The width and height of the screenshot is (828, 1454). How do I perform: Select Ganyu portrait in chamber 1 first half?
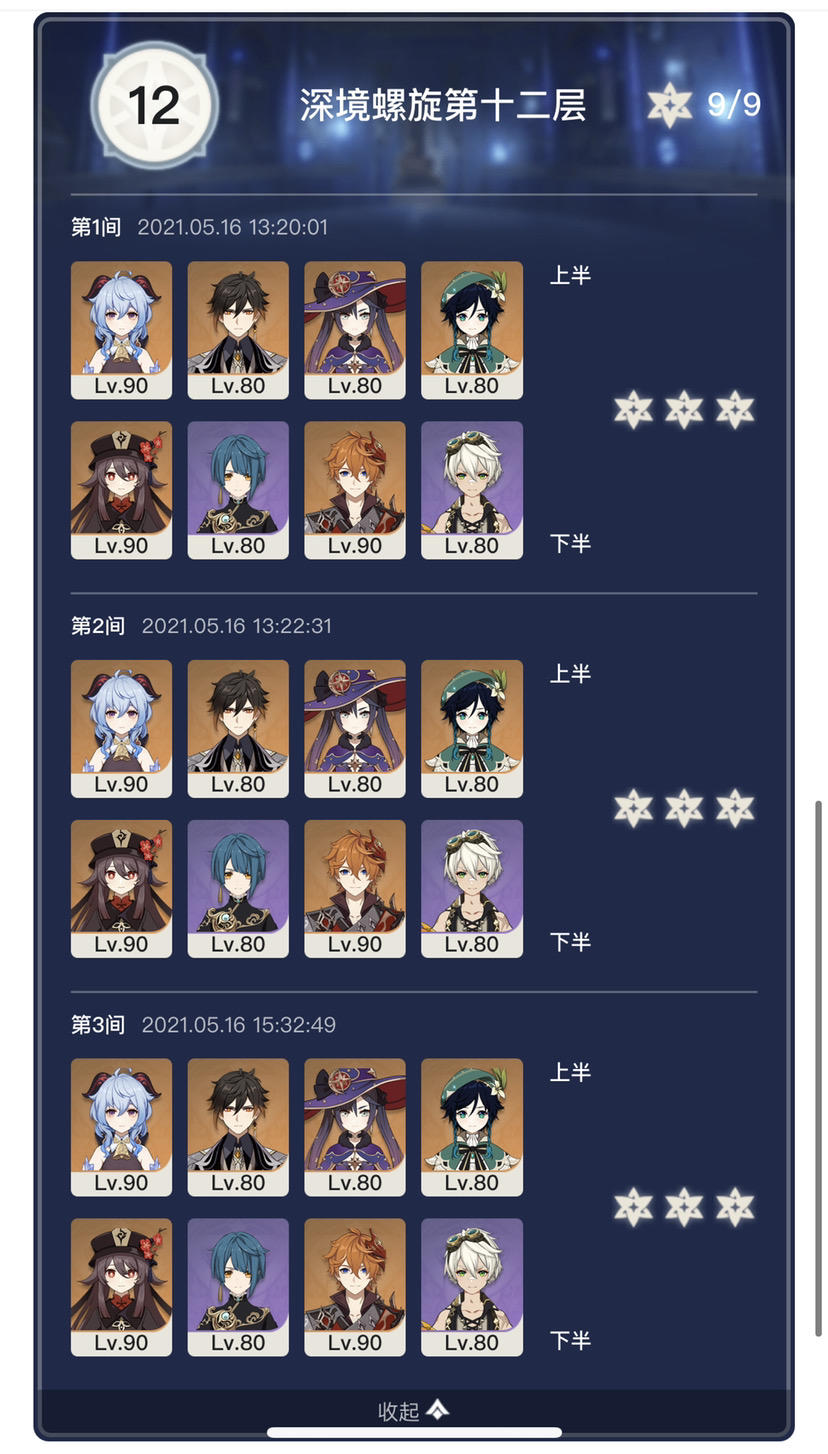pyautogui.click(x=121, y=331)
